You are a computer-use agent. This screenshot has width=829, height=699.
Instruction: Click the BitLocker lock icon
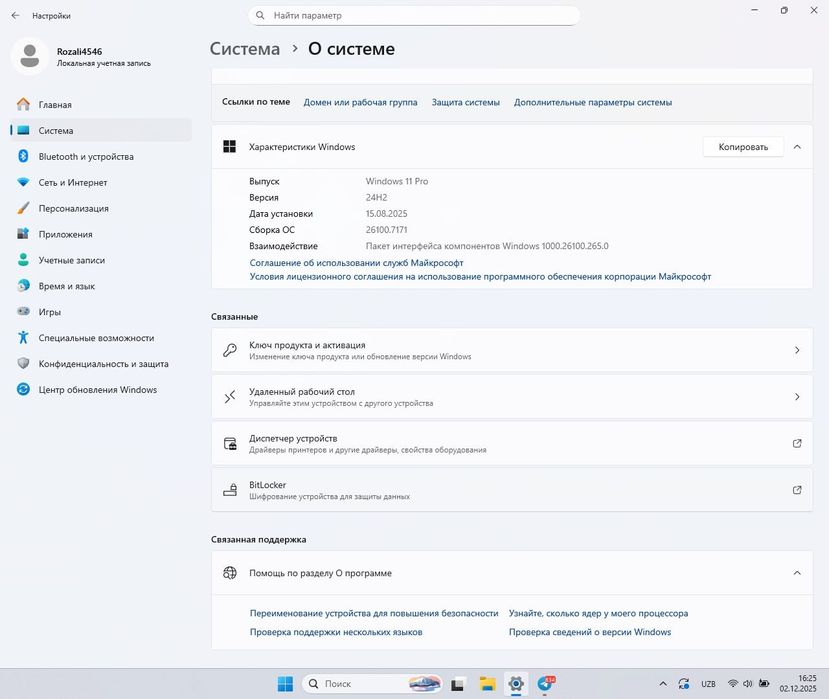point(229,490)
